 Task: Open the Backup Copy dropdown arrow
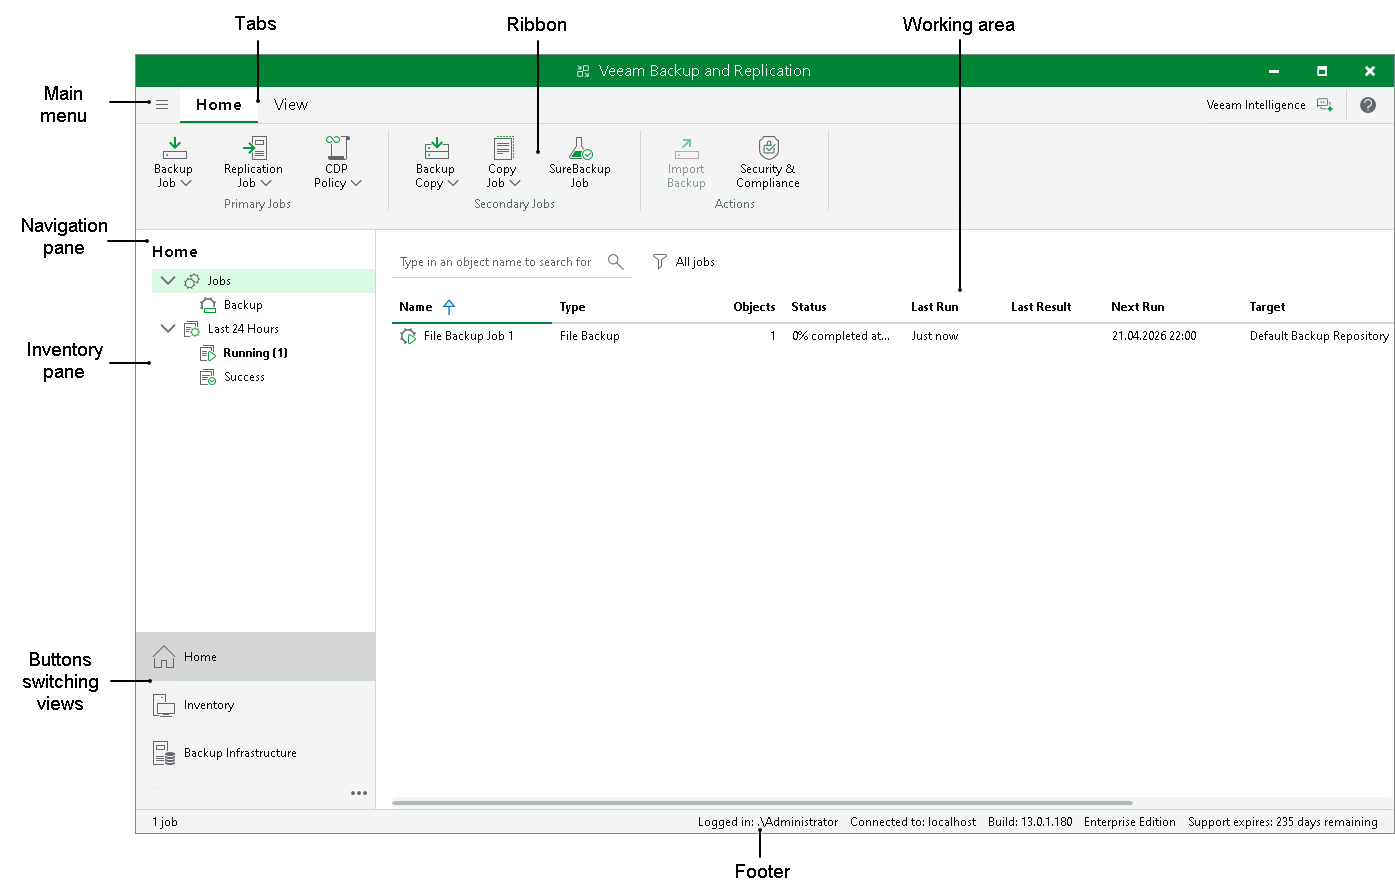pyautogui.click(x=453, y=183)
